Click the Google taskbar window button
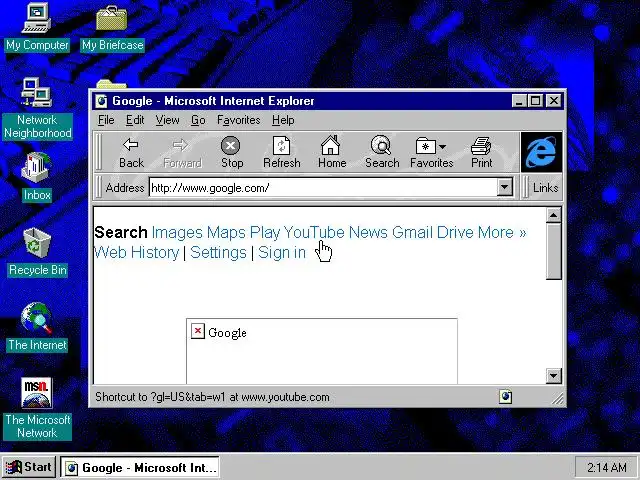 tap(140, 467)
